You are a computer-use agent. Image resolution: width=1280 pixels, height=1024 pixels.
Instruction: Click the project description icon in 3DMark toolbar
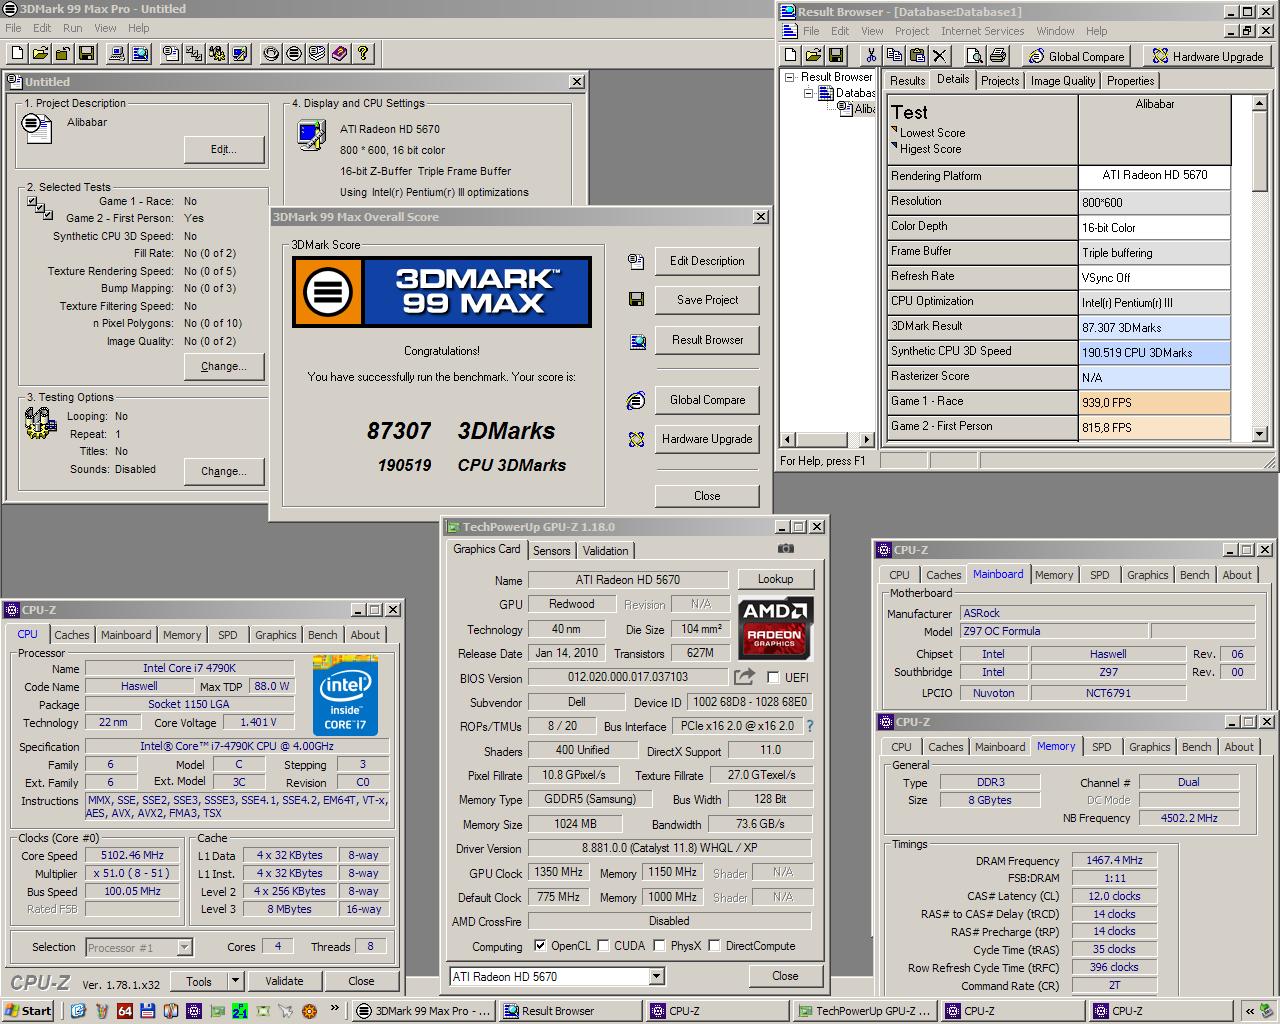171,54
